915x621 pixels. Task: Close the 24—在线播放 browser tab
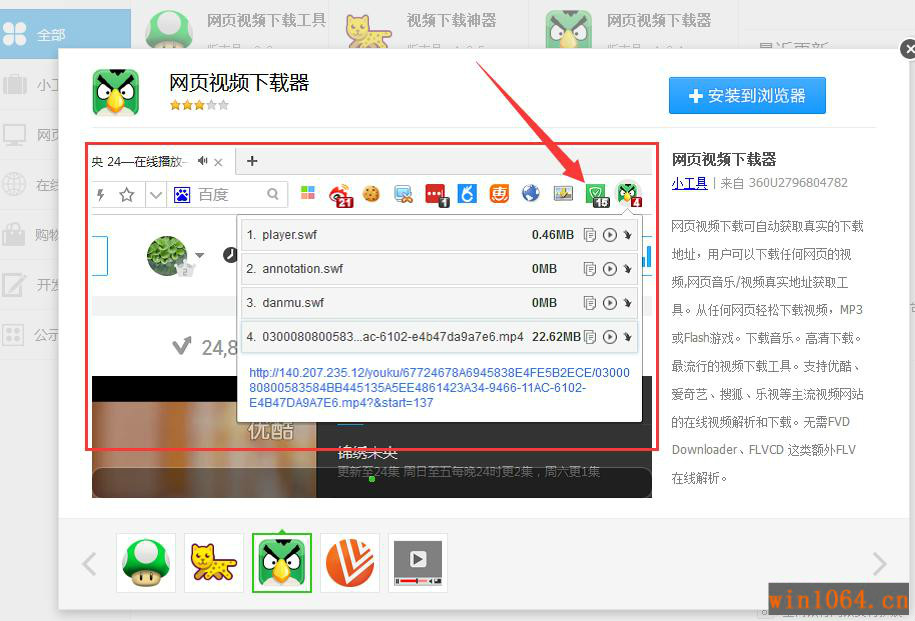pos(218,162)
